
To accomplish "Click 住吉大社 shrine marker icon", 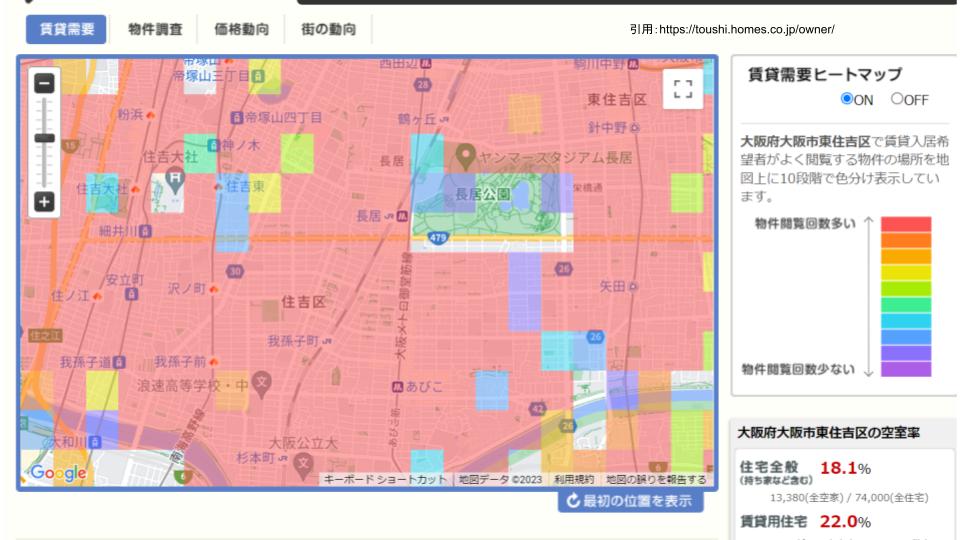I will click(175, 180).
